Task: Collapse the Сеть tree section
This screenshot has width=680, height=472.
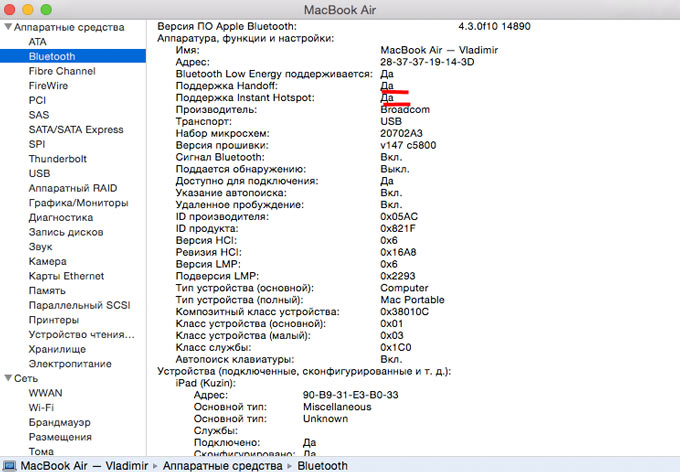Action: point(8,378)
